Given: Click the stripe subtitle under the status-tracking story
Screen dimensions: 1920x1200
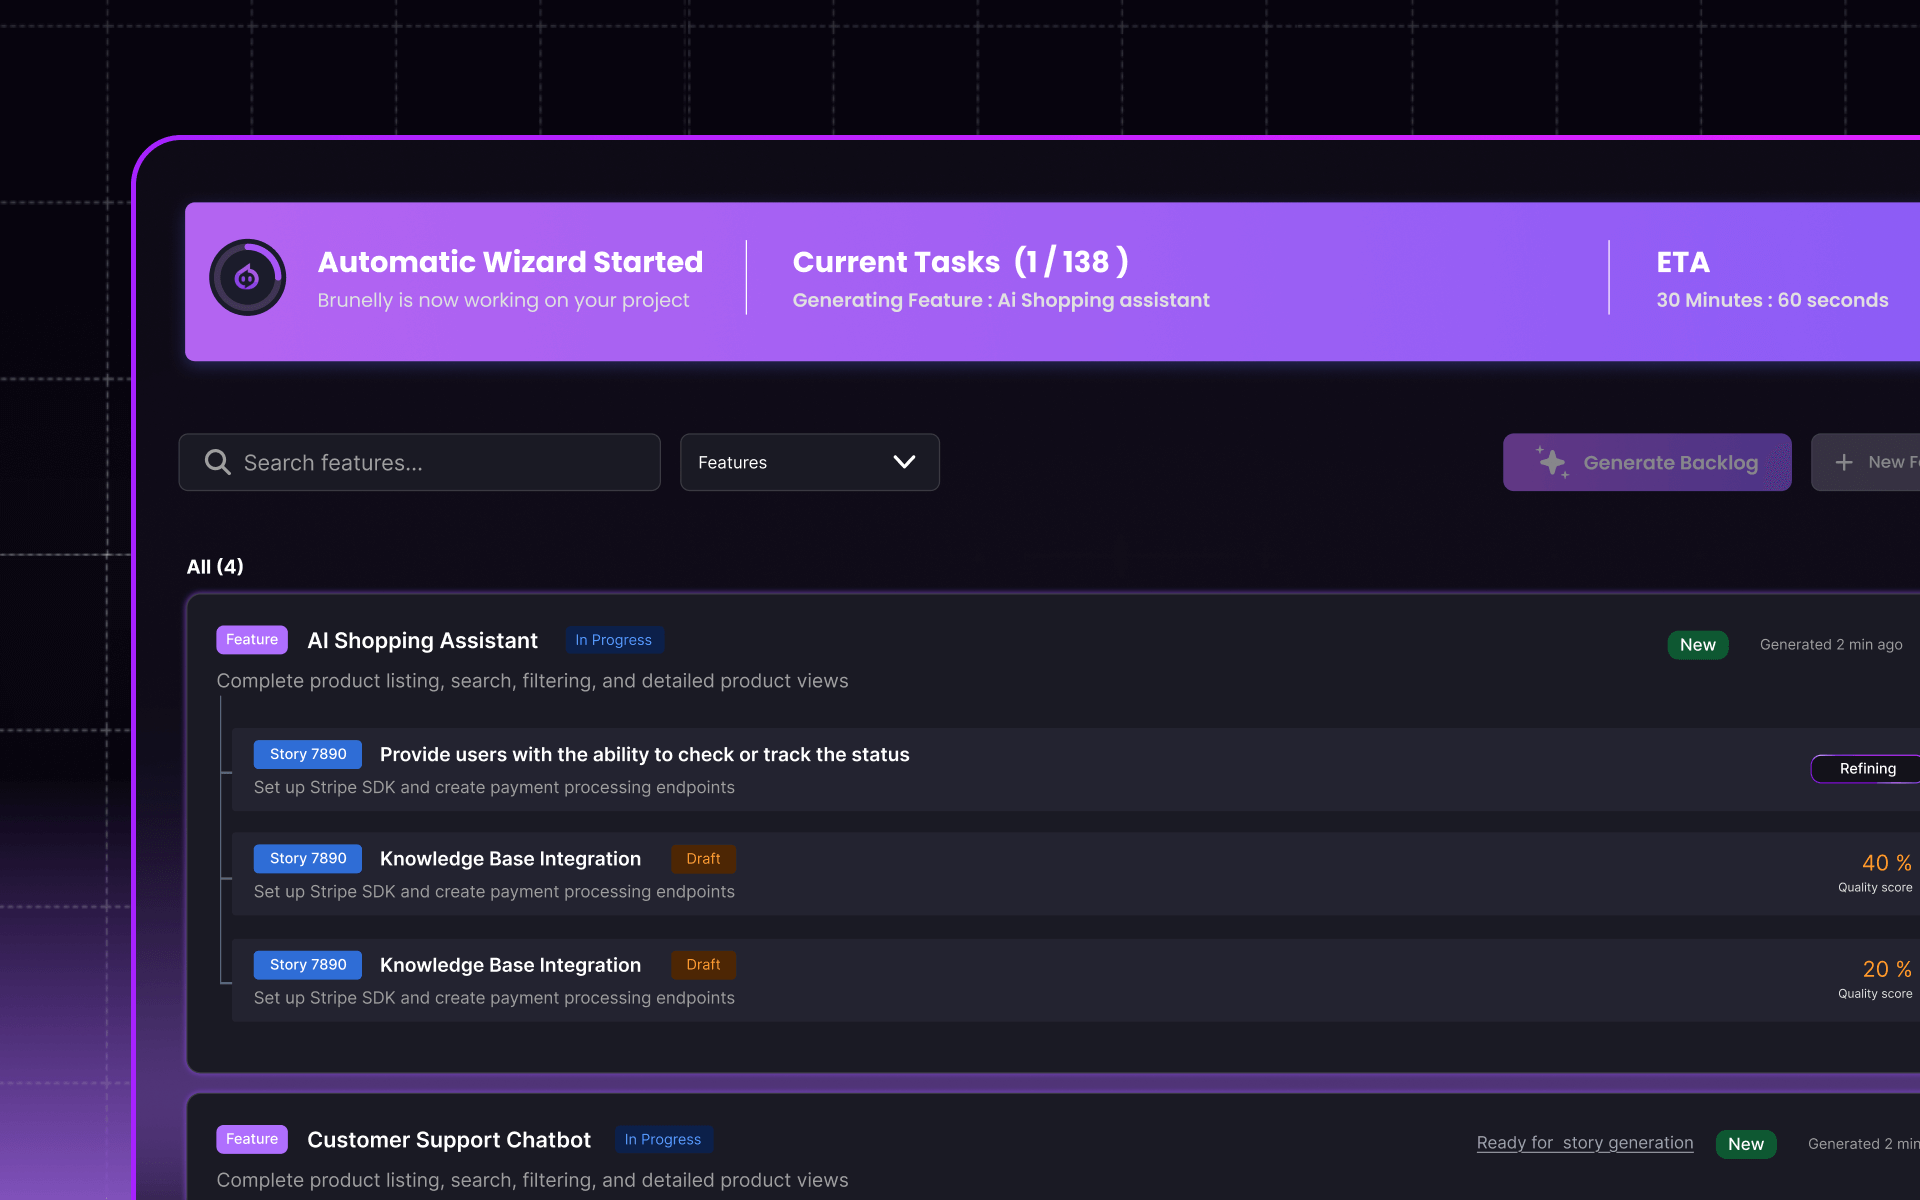Looking at the screenshot, I should point(494,788).
